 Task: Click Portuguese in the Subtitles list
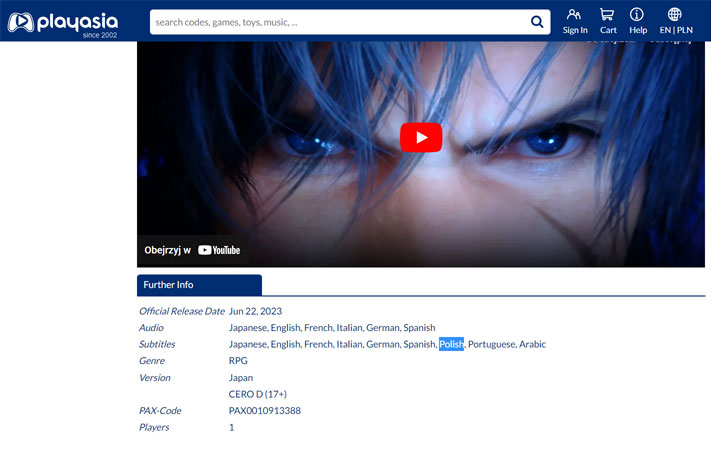pyautogui.click(x=492, y=344)
